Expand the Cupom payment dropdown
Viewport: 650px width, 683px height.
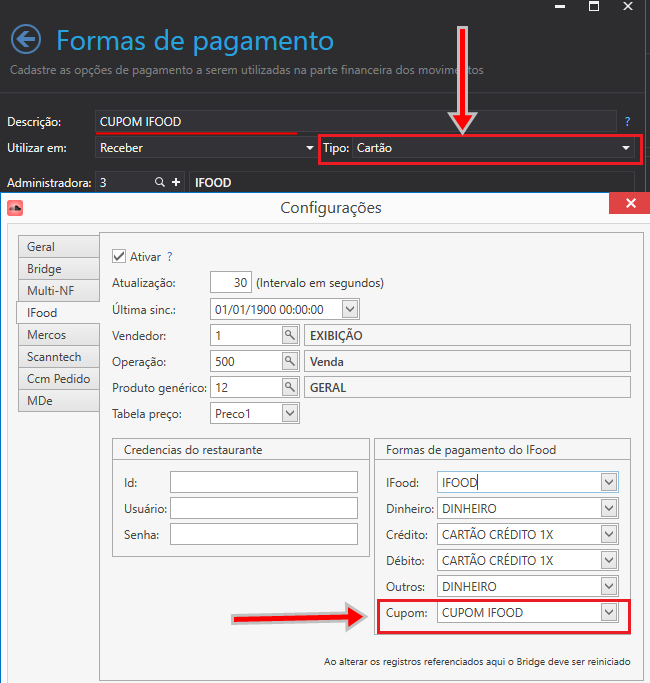coord(609,612)
